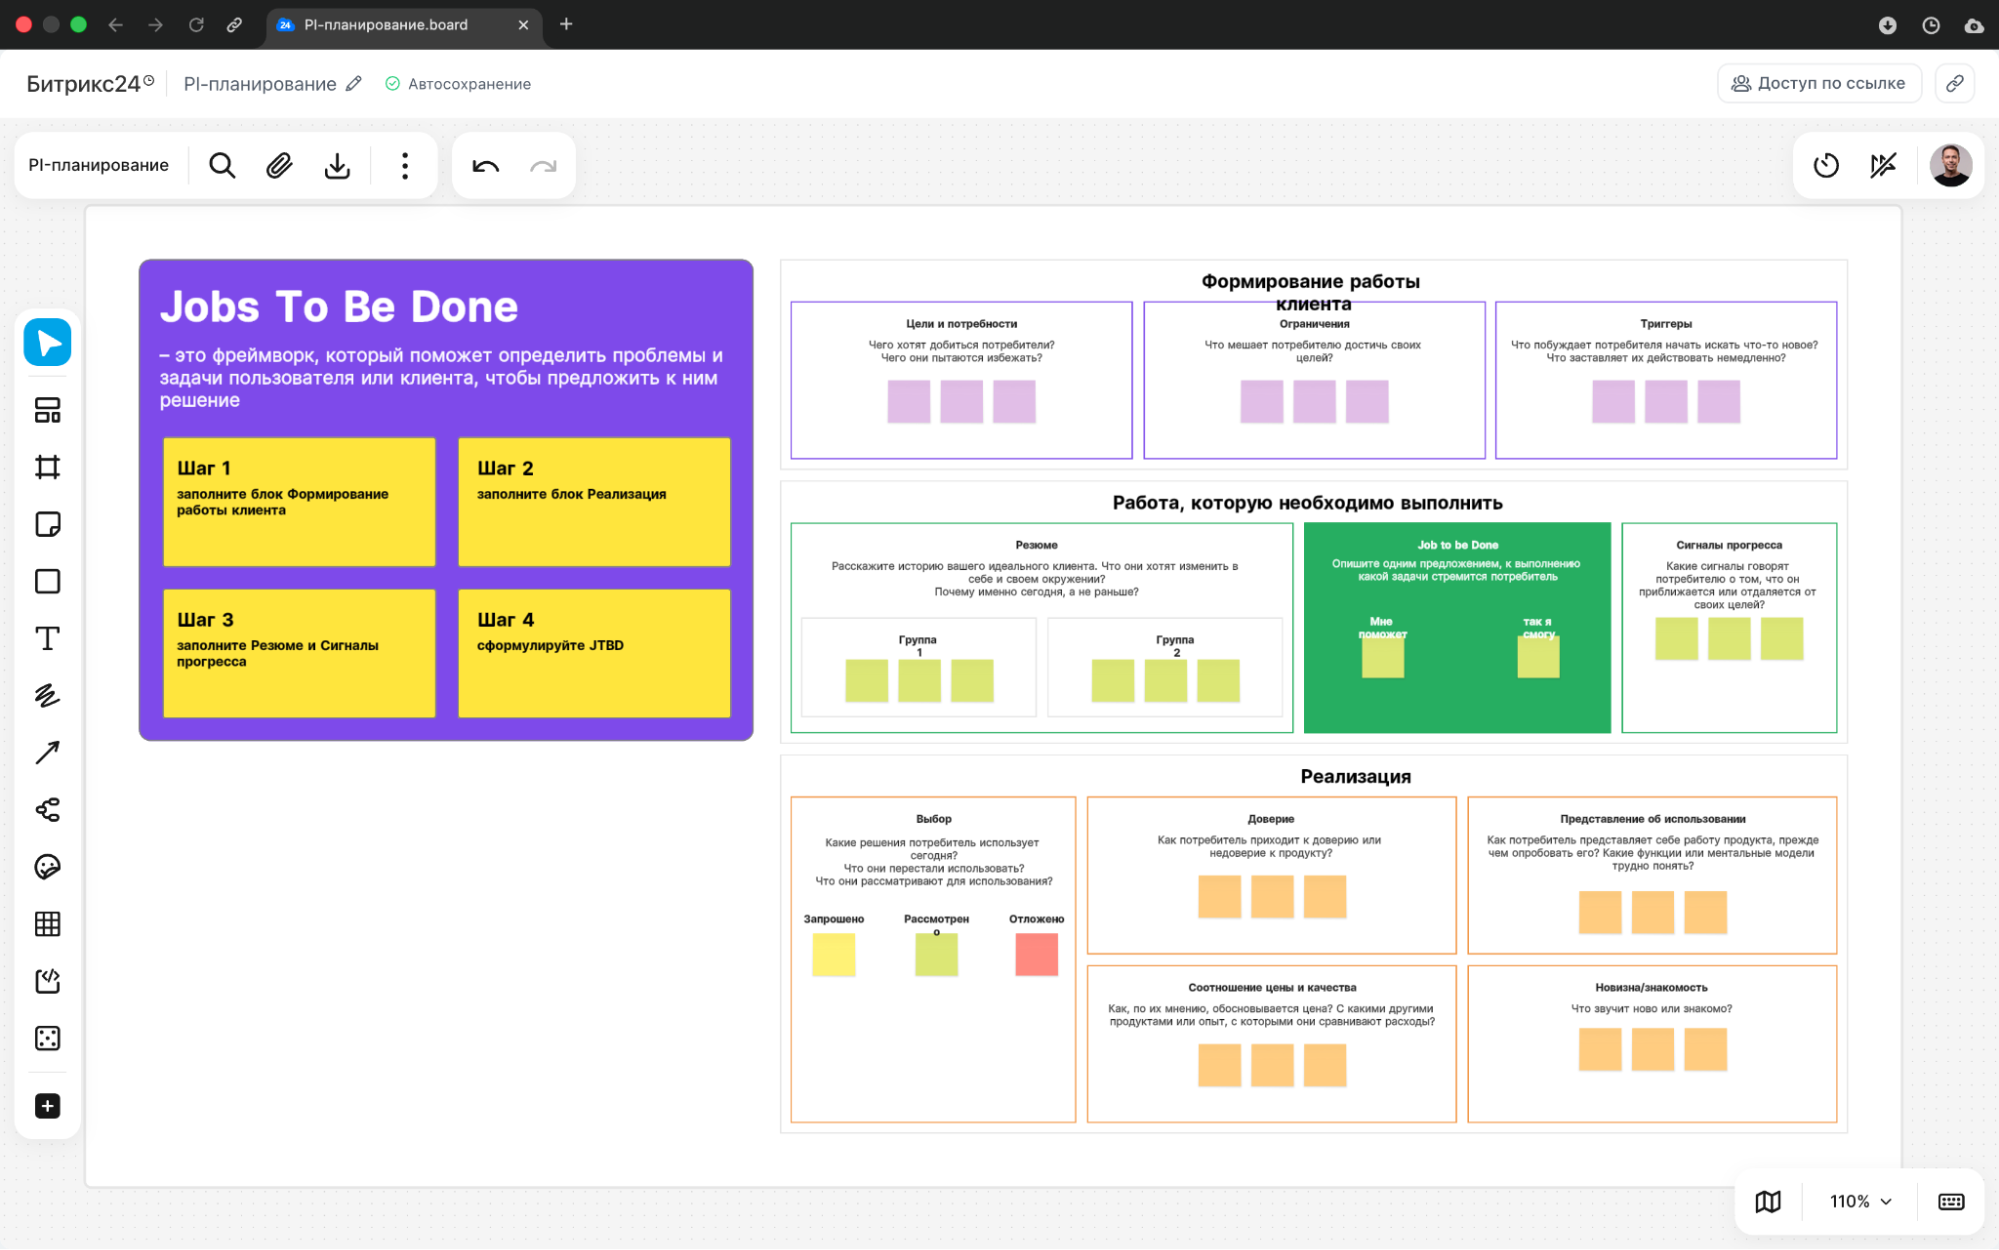The width and height of the screenshot is (1999, 1250).
Task: Redo the last action
Action: pyautogui.click(x=543, y=166)
